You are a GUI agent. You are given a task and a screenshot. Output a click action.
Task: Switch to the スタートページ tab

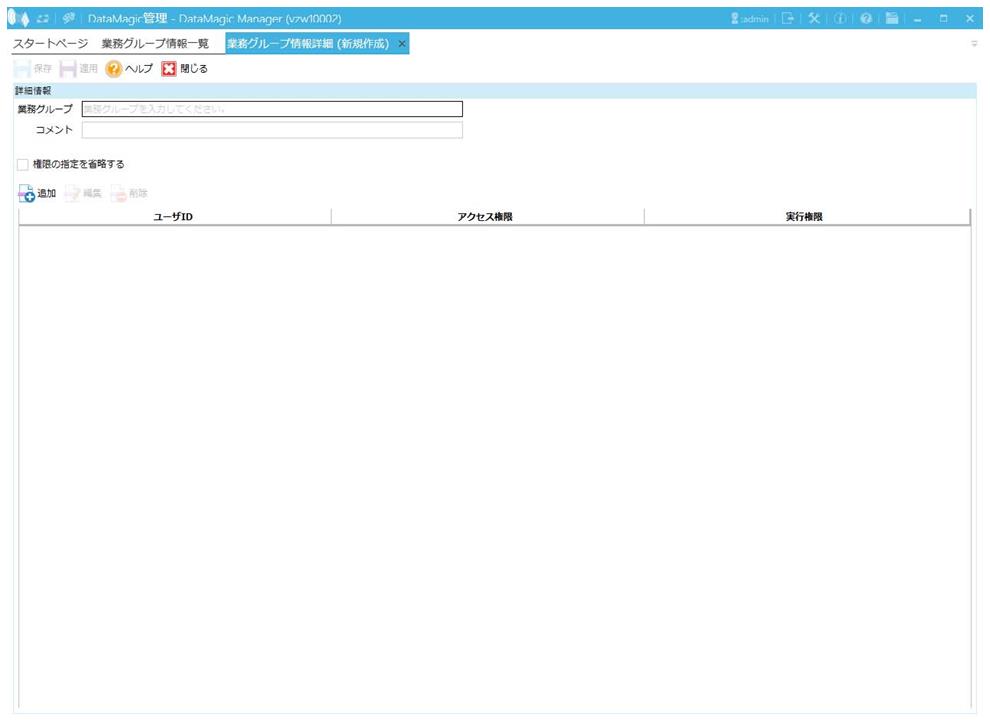(50, 44)
